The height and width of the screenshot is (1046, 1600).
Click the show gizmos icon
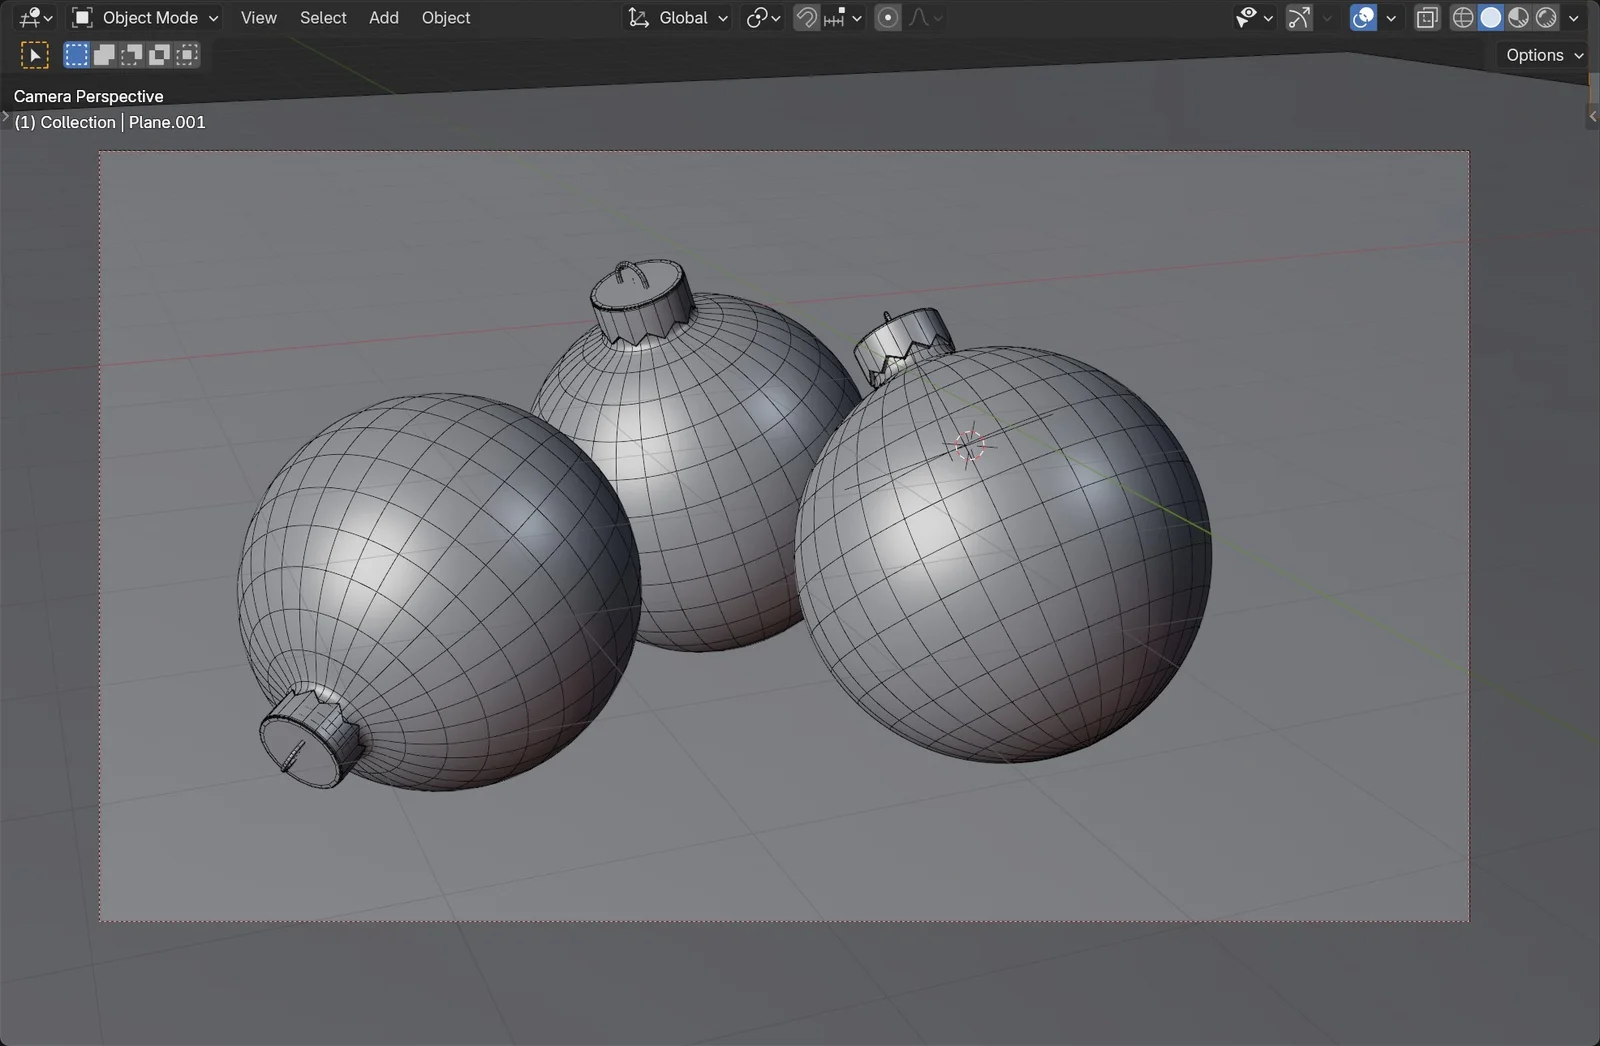1297,17
